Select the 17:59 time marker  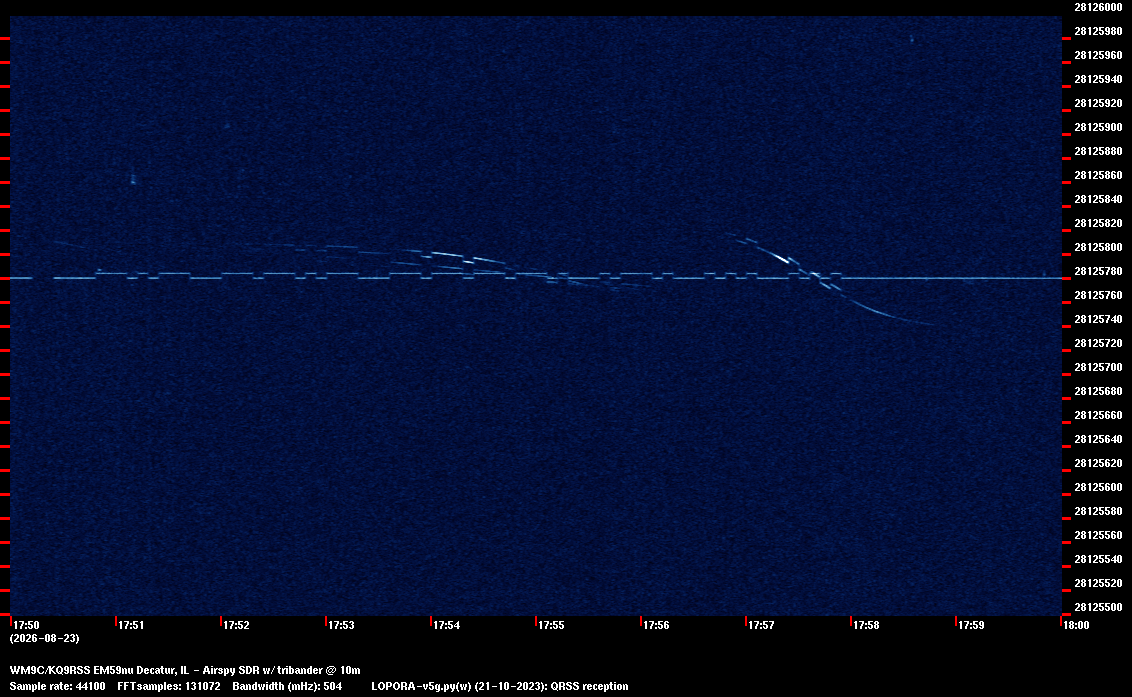971,625
